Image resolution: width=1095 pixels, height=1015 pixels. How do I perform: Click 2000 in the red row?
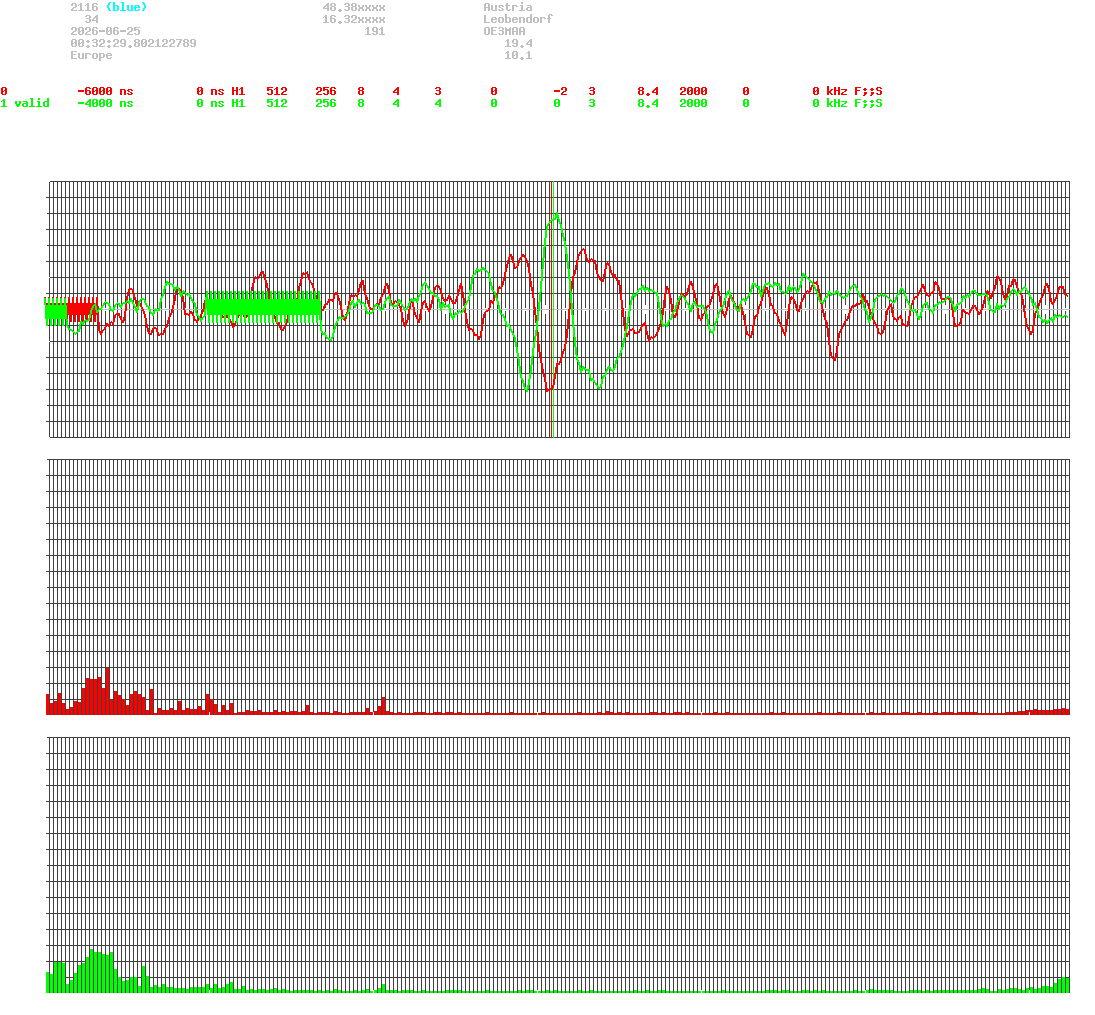point(693,92)
